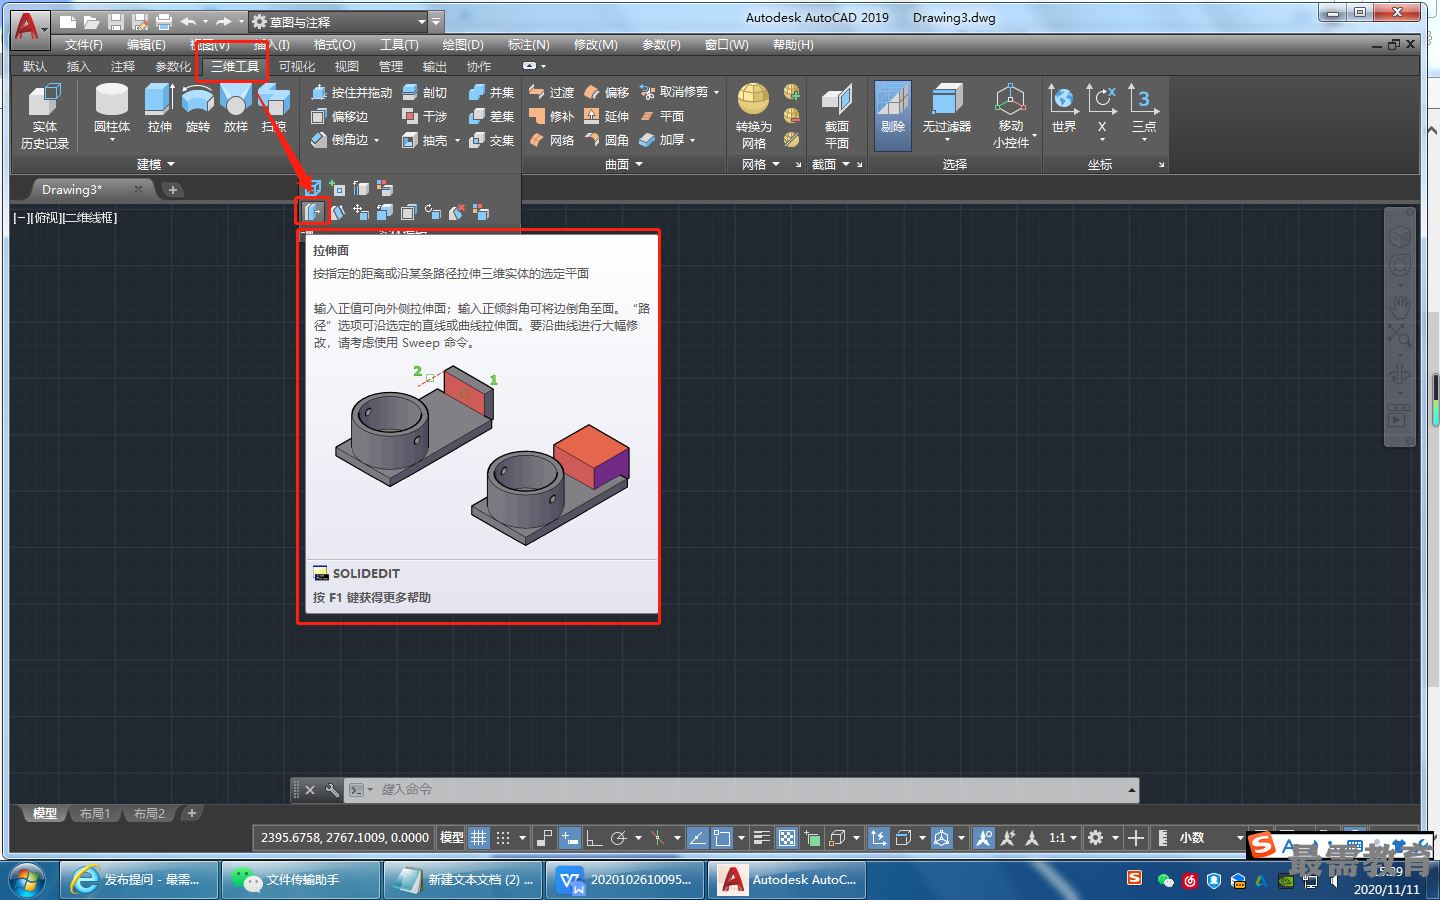
Task: Open the Untrim (取消修剪) dropdown arrow
Action: 716,92
